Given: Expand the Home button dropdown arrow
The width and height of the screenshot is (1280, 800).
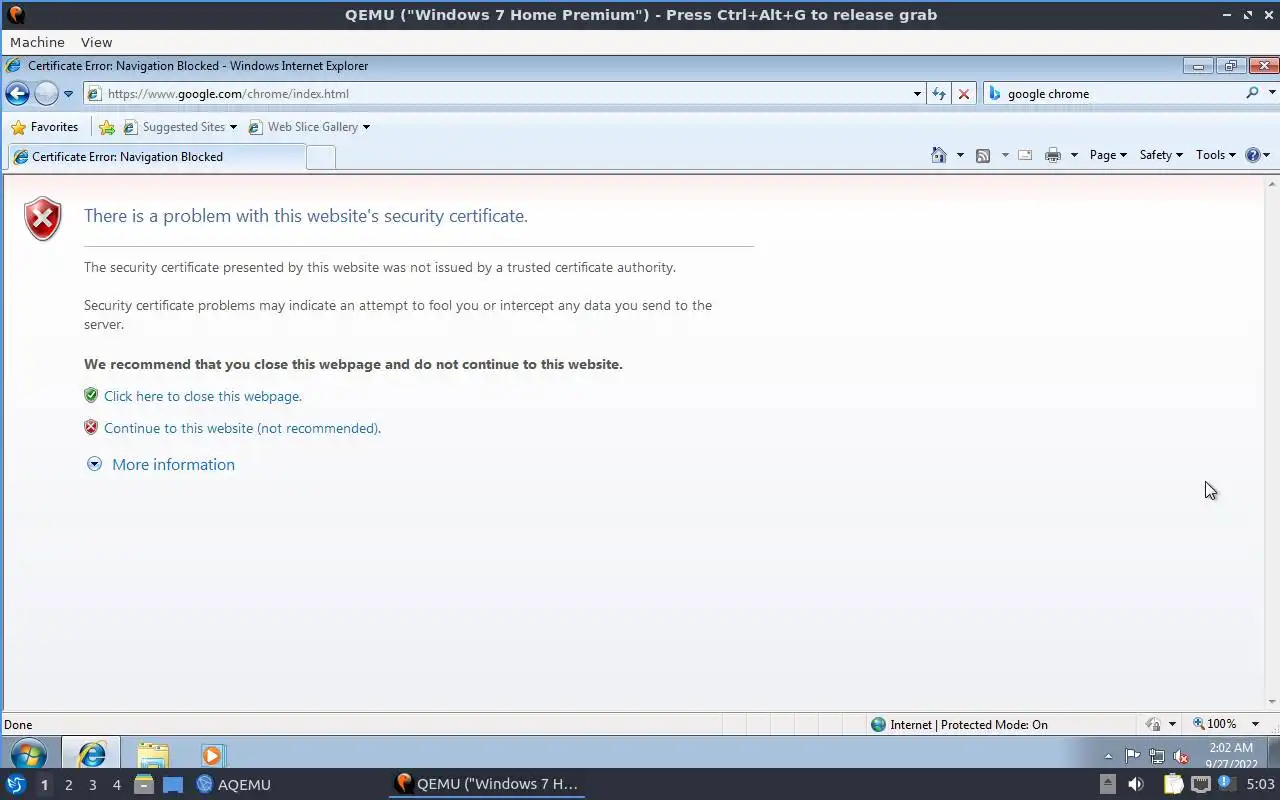Looking at the screenshot, I should click(x=960, y=155).
